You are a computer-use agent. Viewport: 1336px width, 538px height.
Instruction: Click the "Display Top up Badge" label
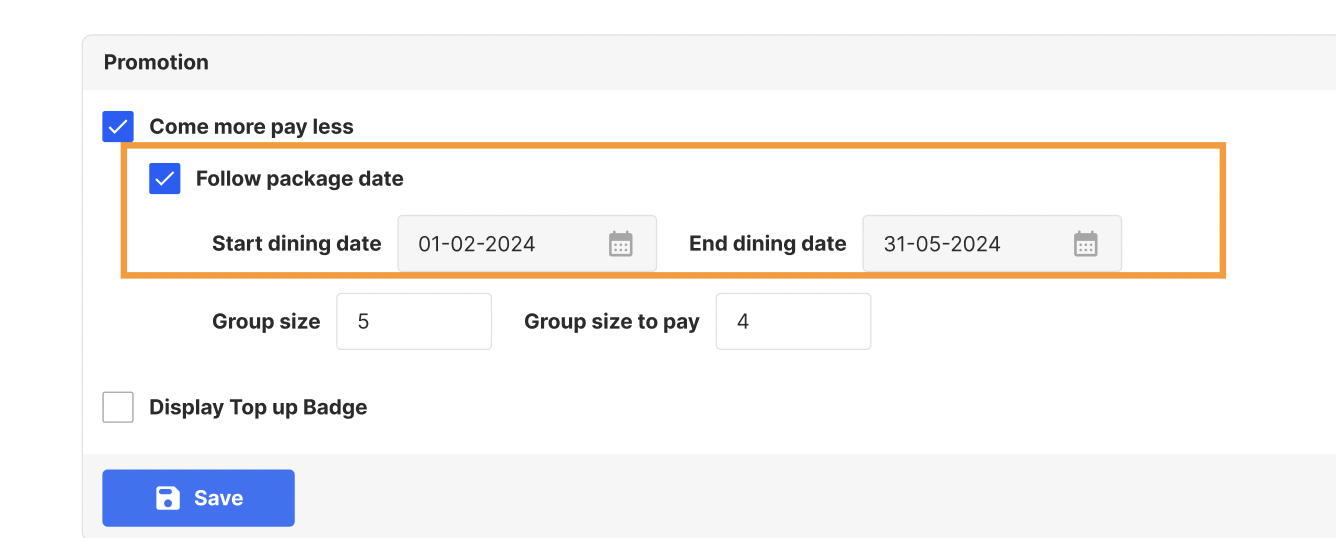[258, 407]
